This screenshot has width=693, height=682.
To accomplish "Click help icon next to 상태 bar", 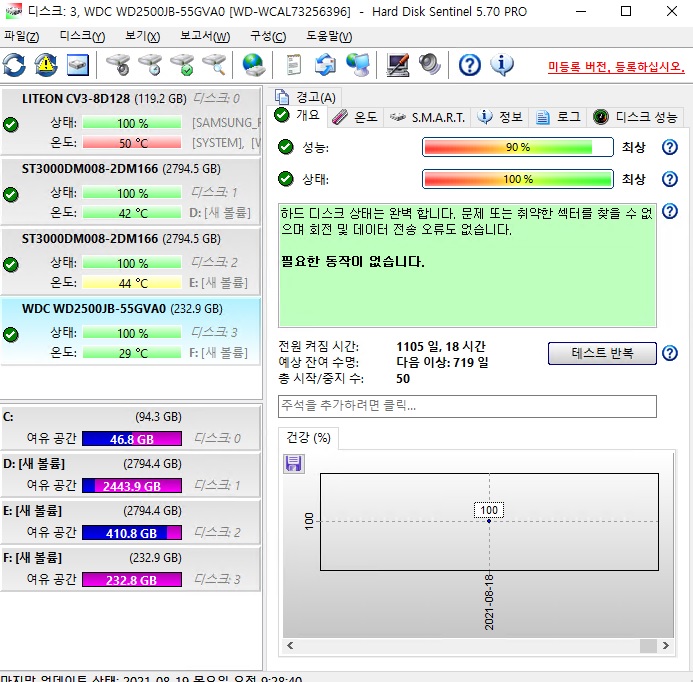I will point(670,179).
